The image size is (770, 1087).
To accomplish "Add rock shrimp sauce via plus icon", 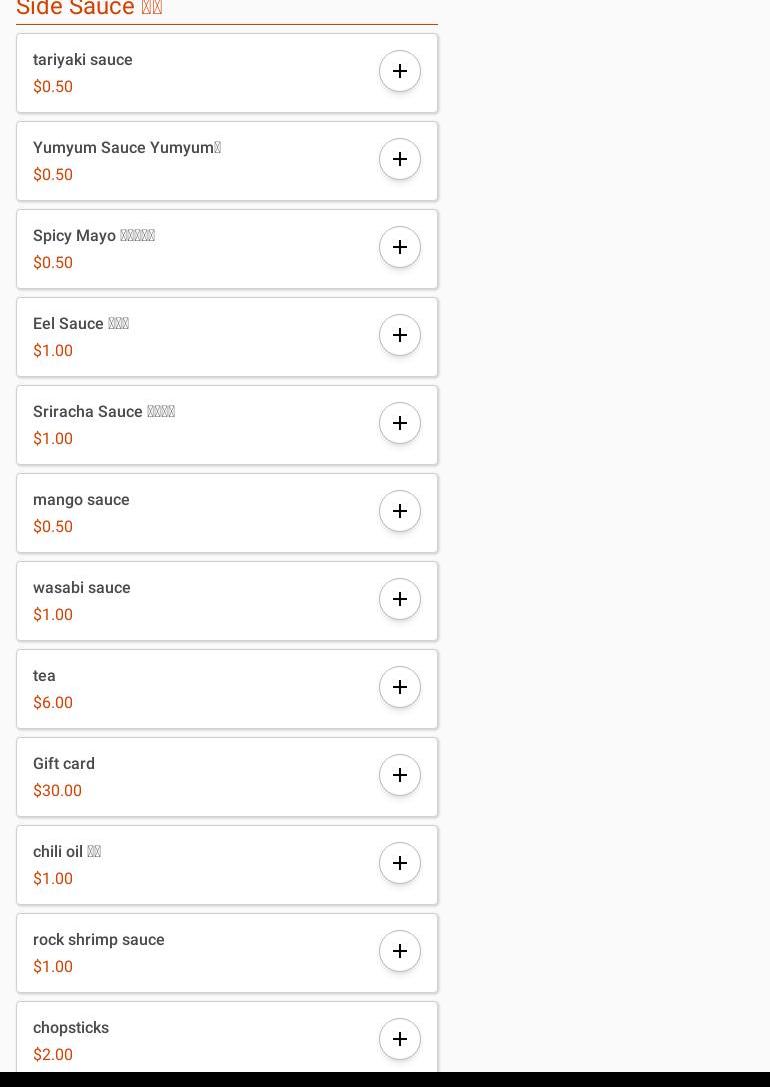I will 400,951.
